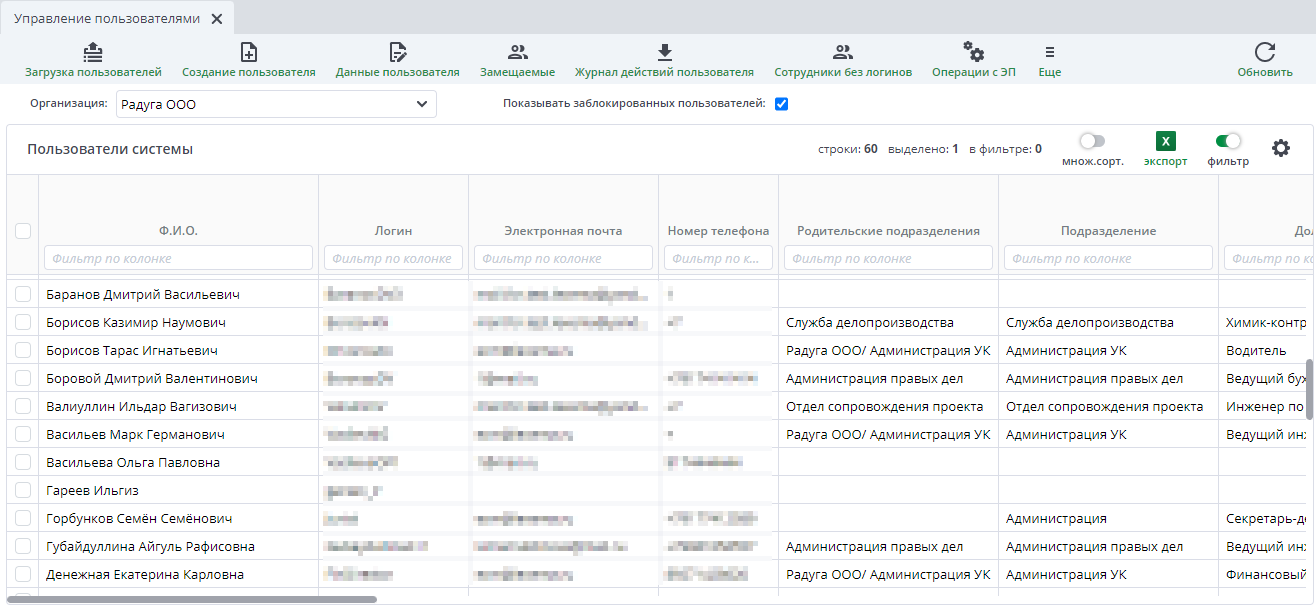Open Операции с ЭП gears icon
Screen dimensions: 1316x609
tap(973, 52)
